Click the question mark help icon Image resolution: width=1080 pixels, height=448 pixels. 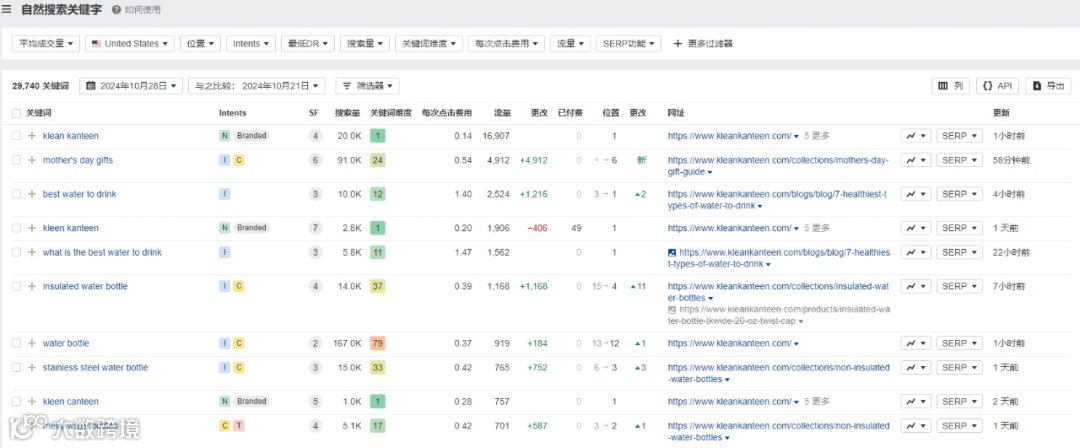tap(116, 10)
